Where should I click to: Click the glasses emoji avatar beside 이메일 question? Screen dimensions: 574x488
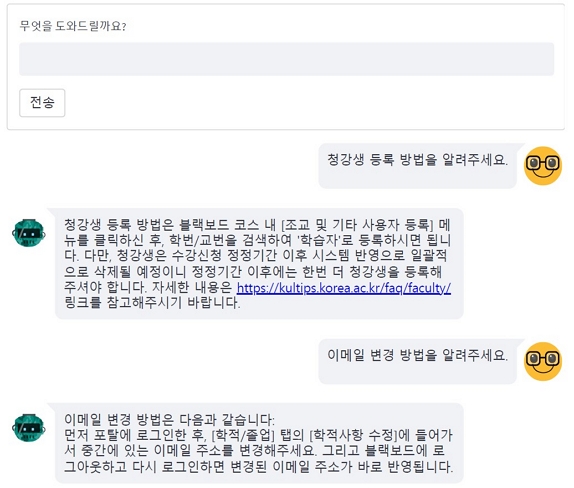click(x=543, y=361)
